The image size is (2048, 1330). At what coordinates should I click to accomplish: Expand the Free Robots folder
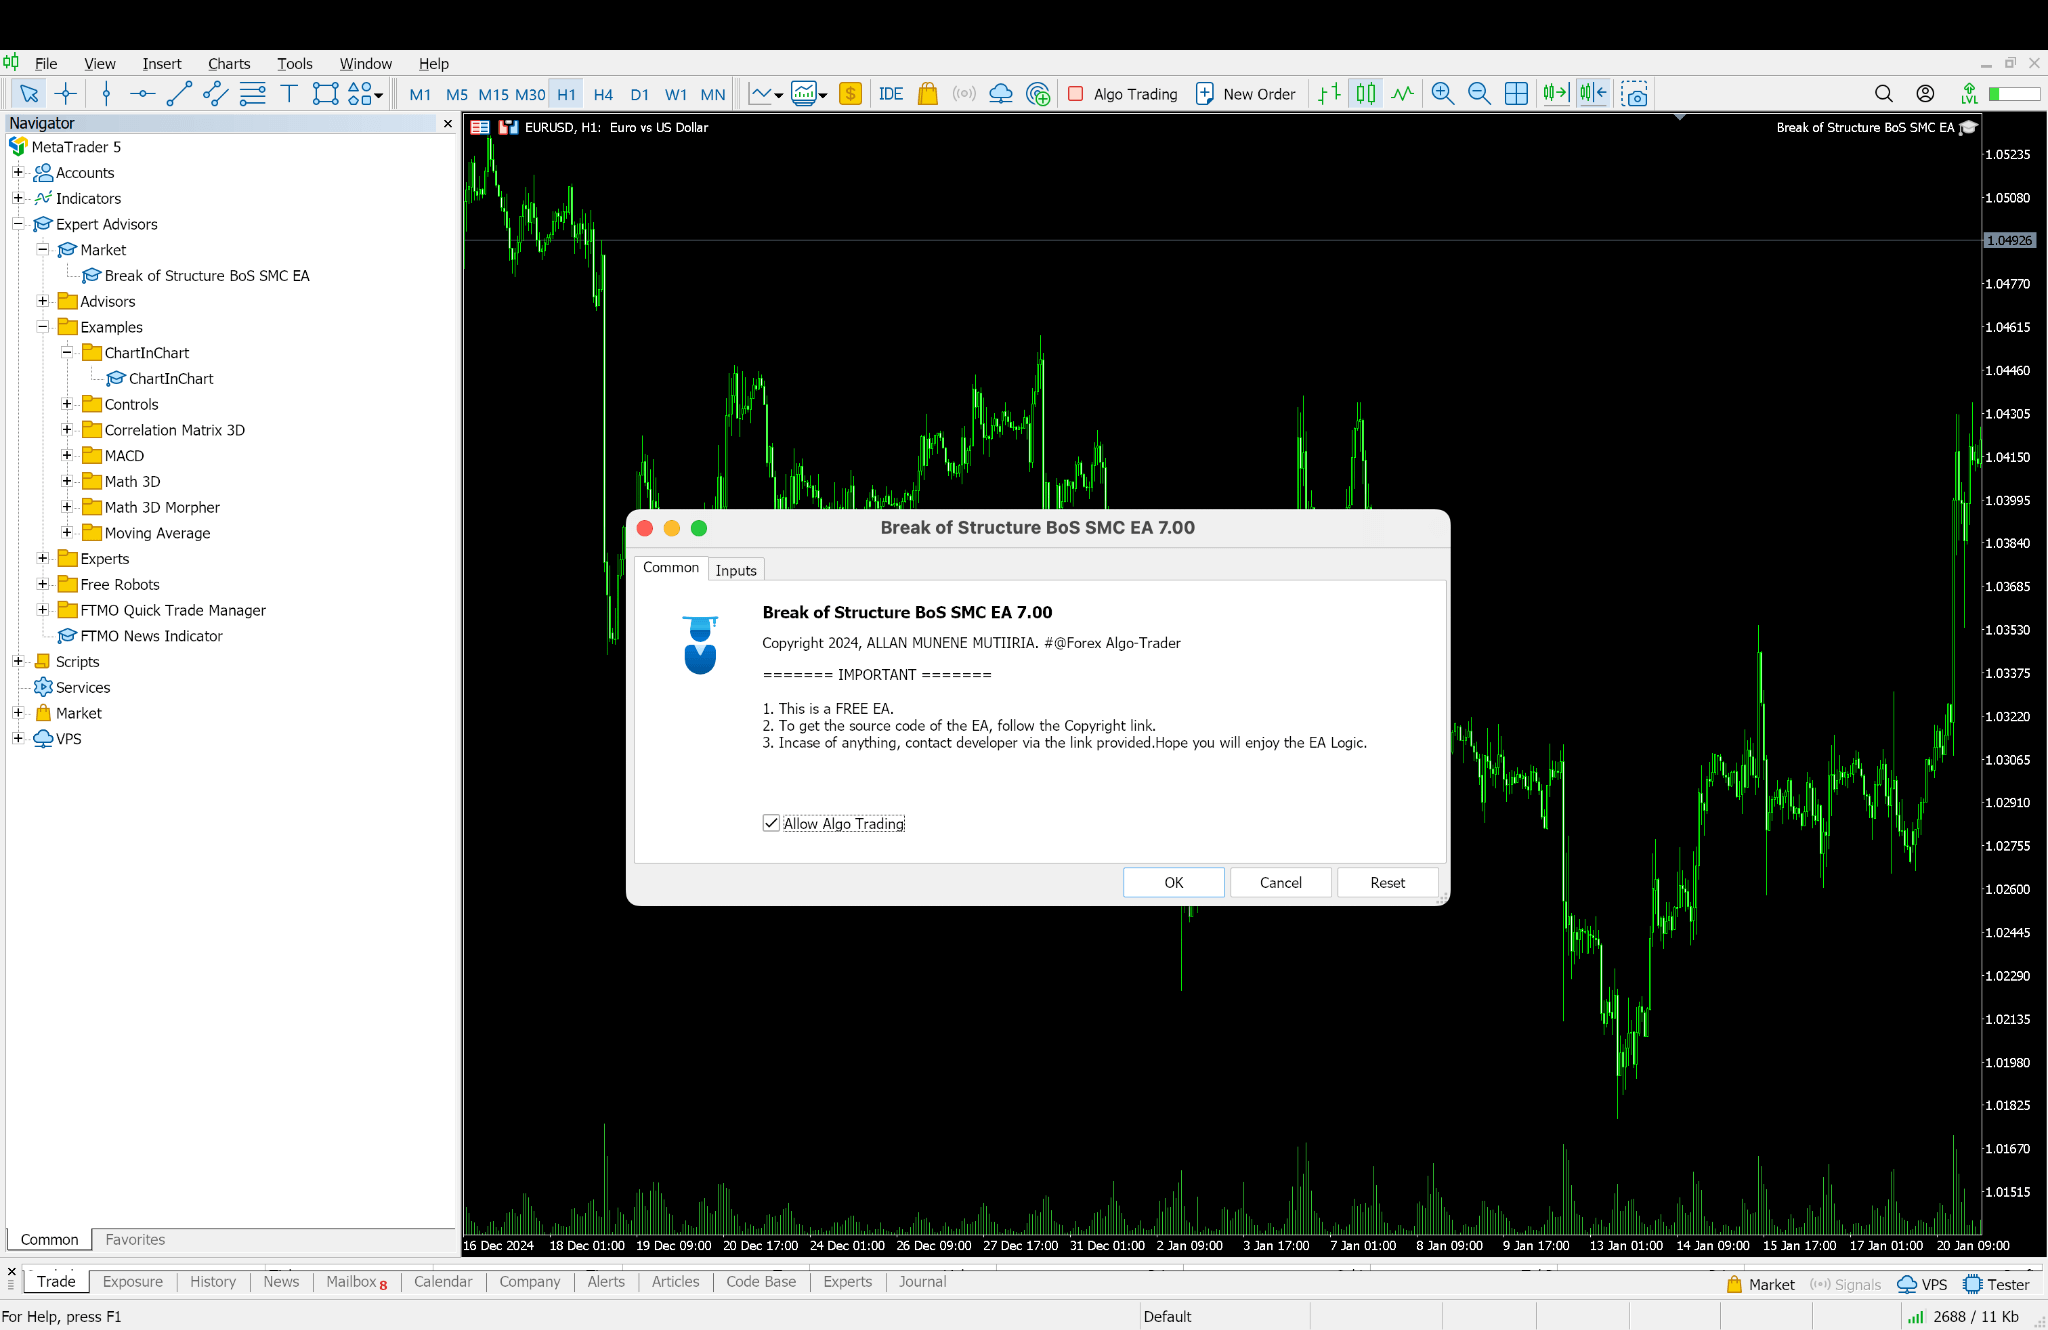click(x=43, y=584)
